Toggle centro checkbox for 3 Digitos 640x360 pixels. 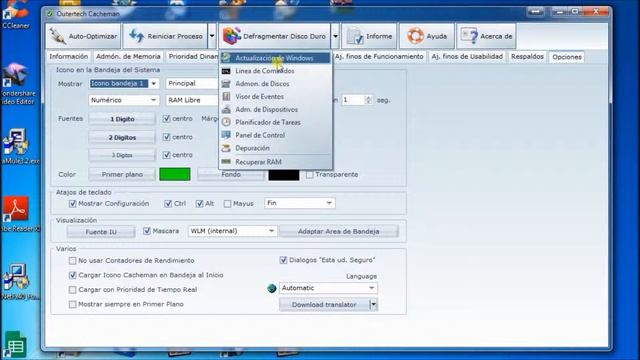pos(166,155)
